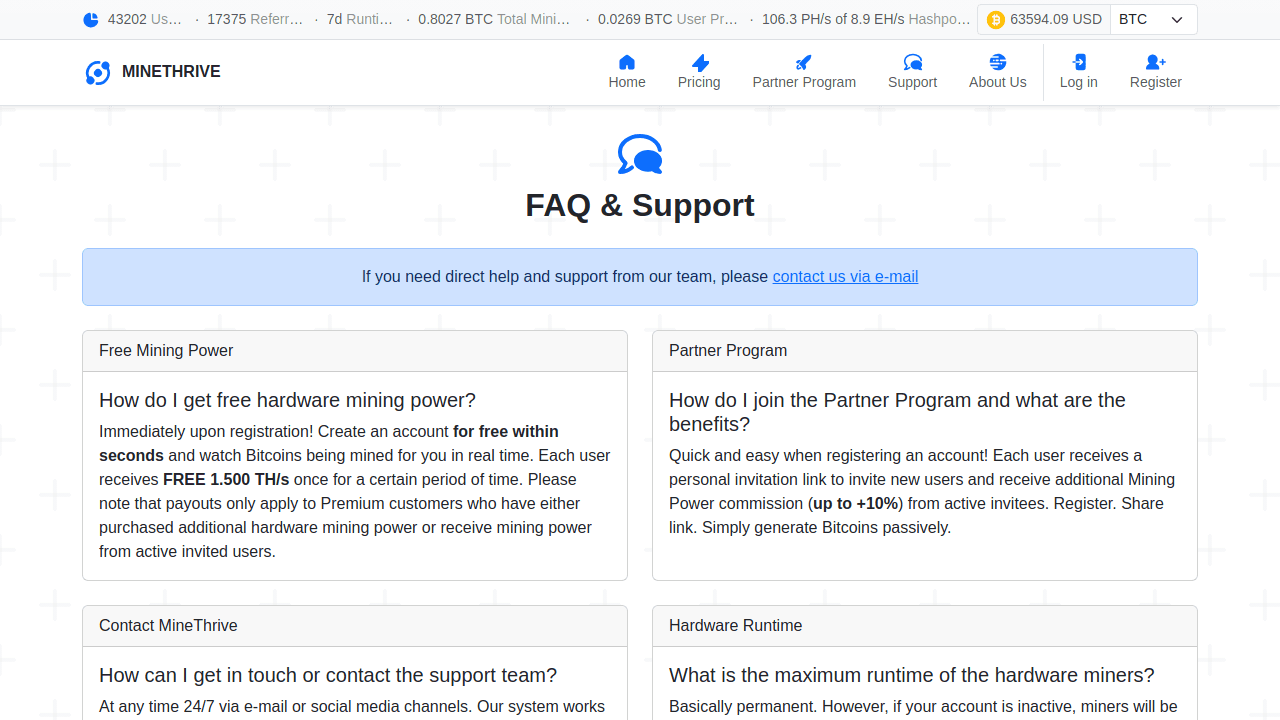Click the hashpower stats in top bar
The width and height of the screenshot is (1280, 720).
[866, 19]
